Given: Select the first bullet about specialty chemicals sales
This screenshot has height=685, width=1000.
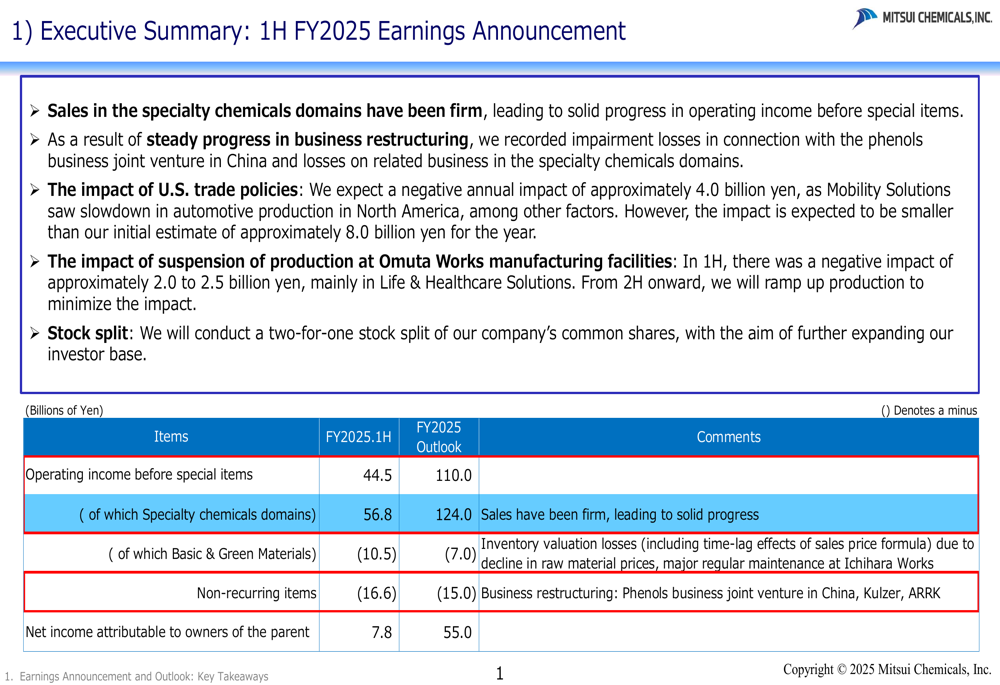Looking at the screenshot, I should 505,111.
